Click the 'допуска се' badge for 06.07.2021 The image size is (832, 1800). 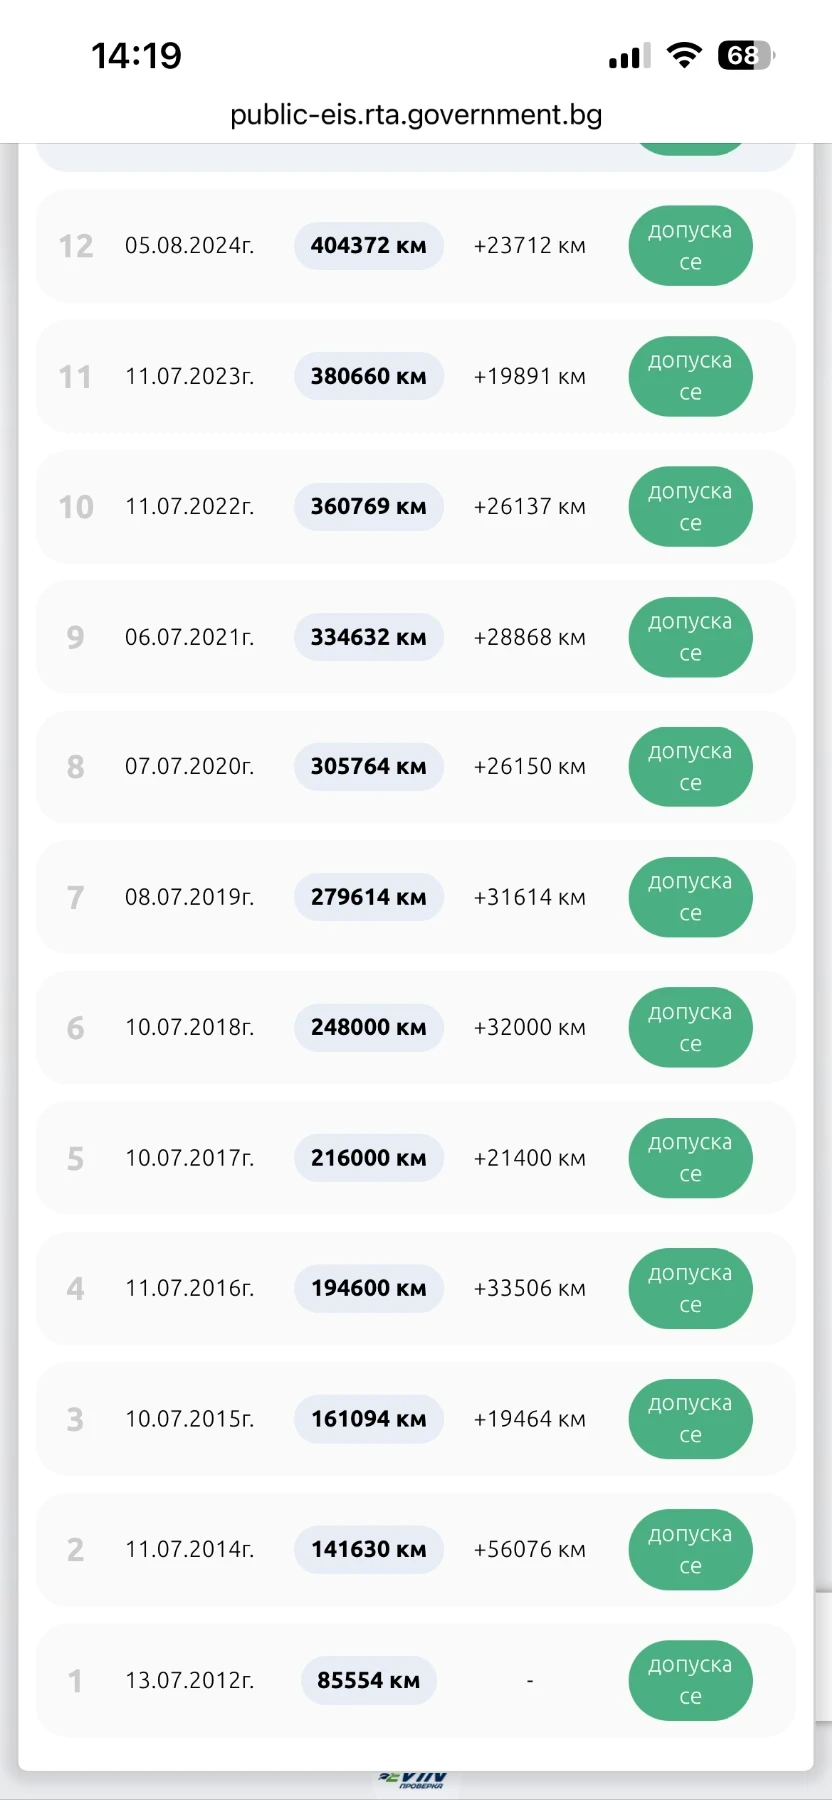pos(690,637)
